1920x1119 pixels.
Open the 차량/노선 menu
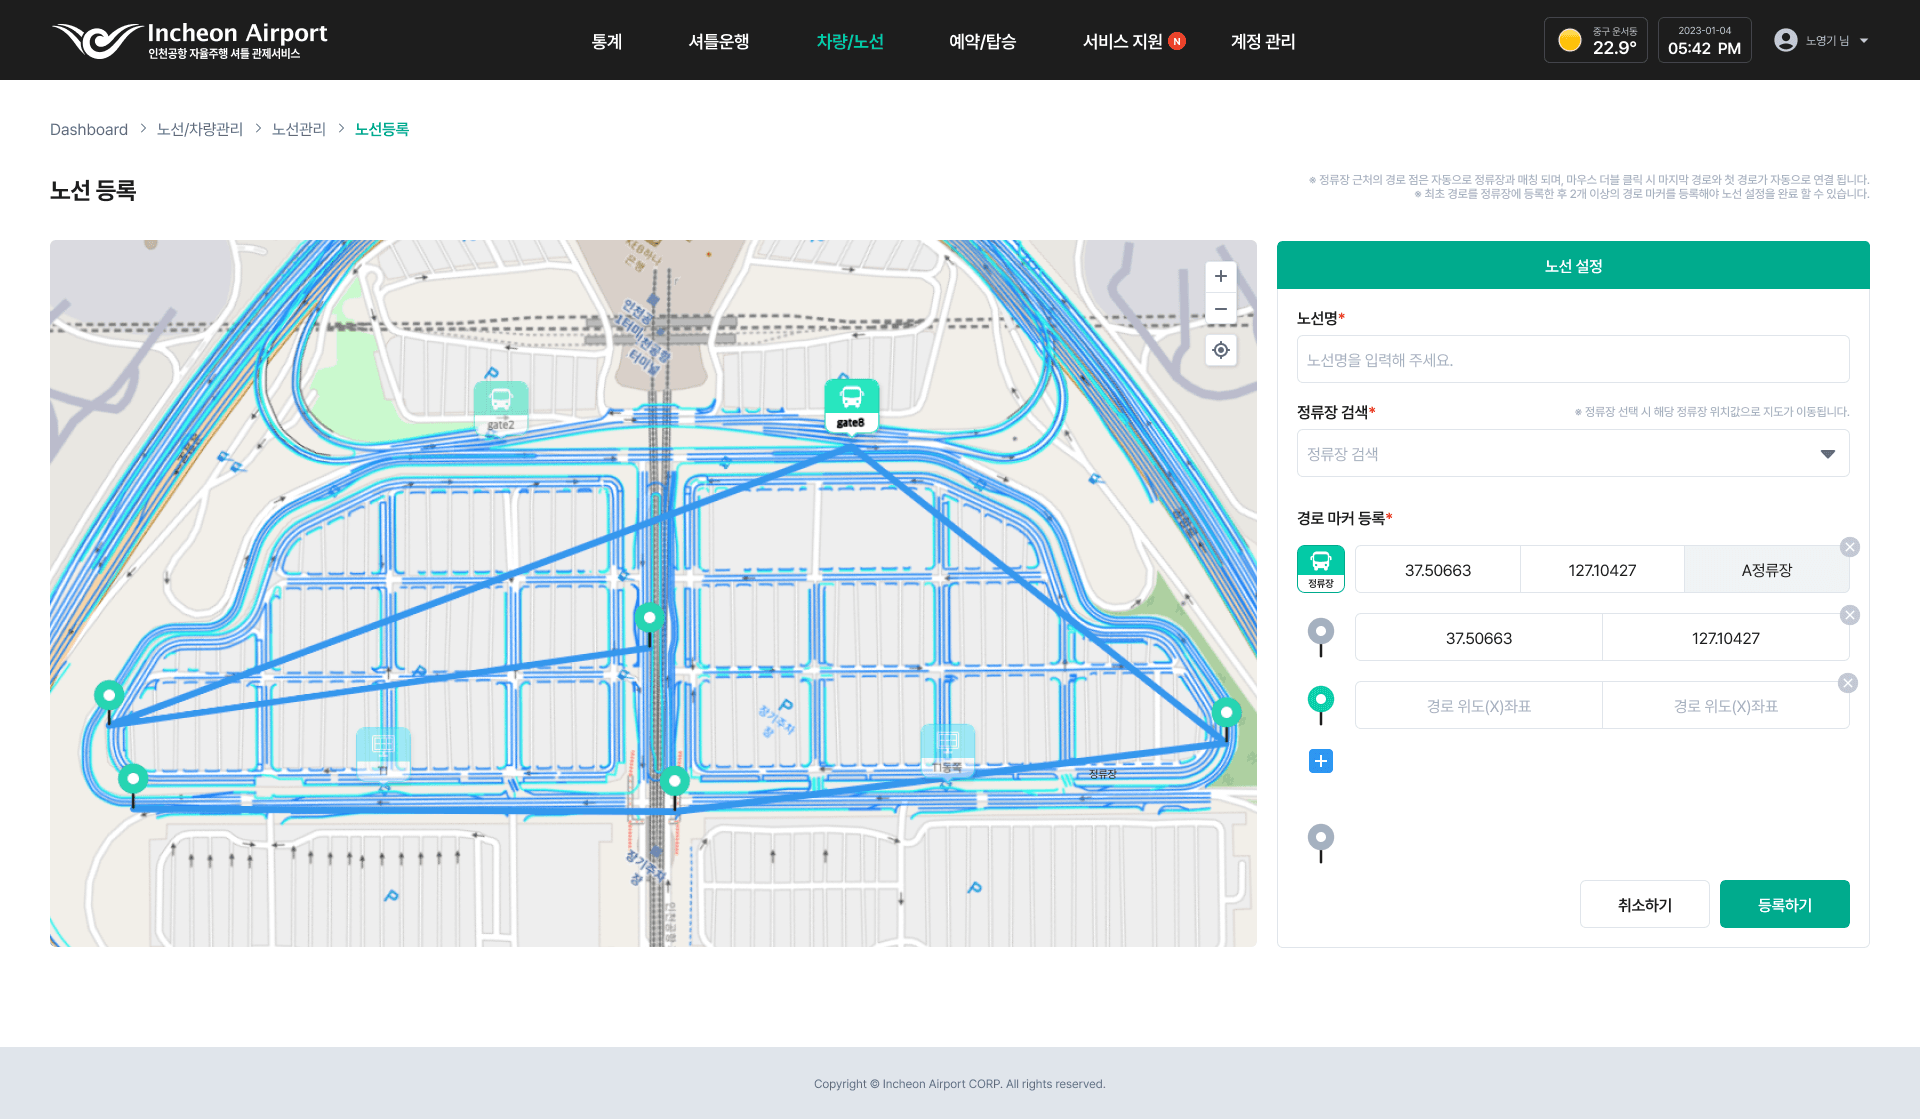(x=849, y=41)
